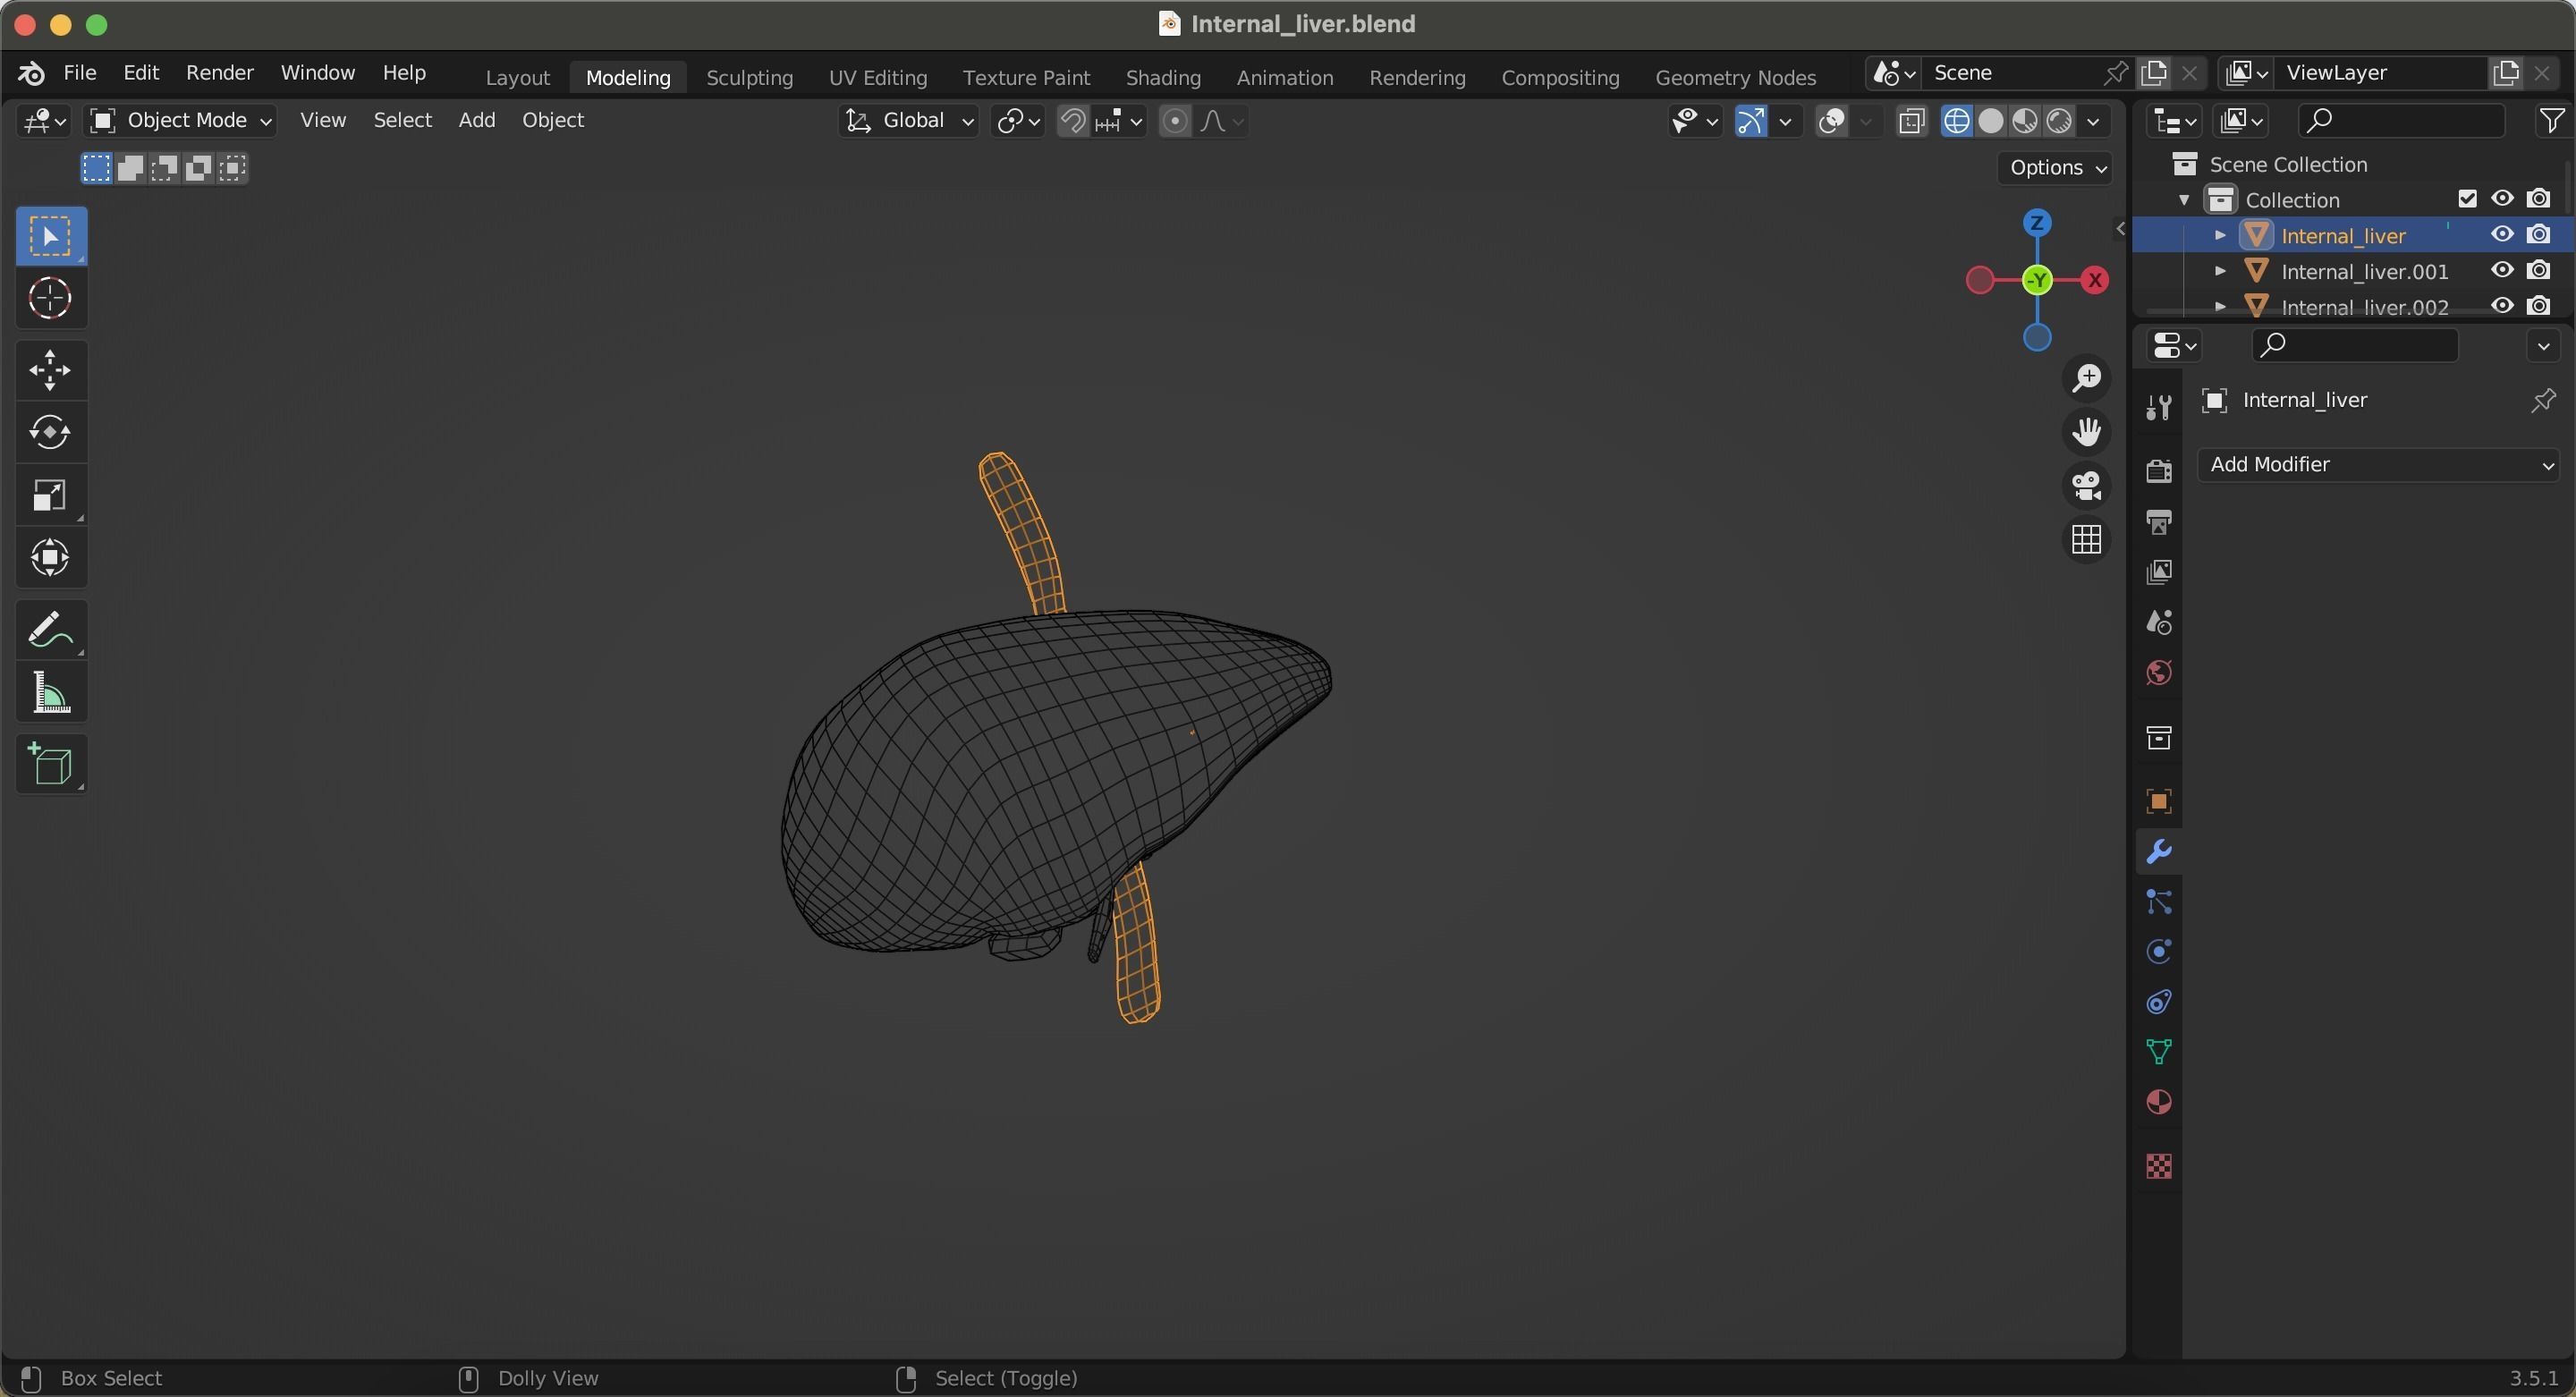
Task: Open the View Layer properties tab
Action: (2158, 572)
